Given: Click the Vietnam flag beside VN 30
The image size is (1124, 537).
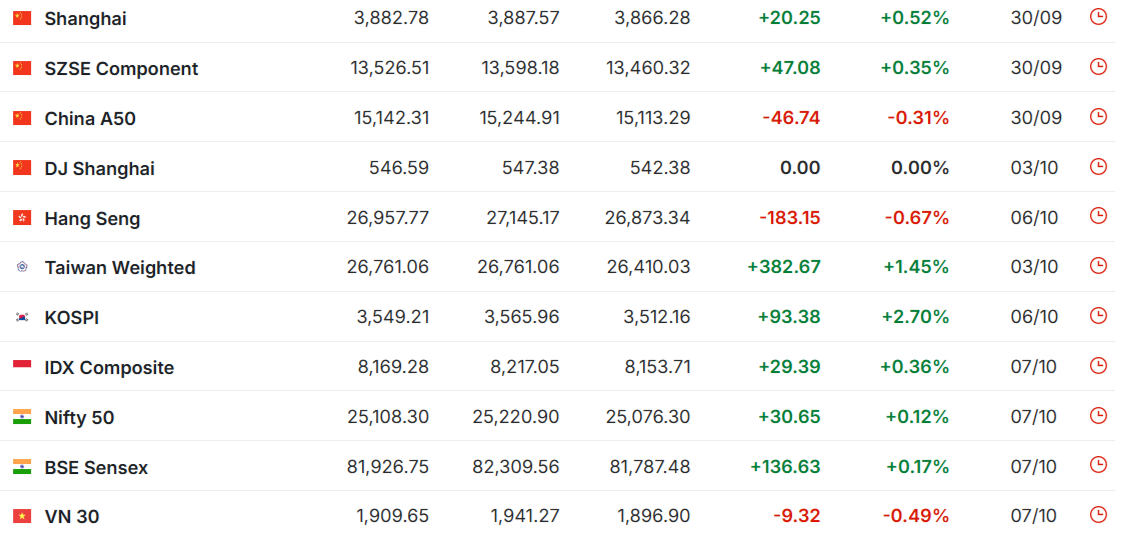Looking at the screenshot, I should (x=22, y=516).
